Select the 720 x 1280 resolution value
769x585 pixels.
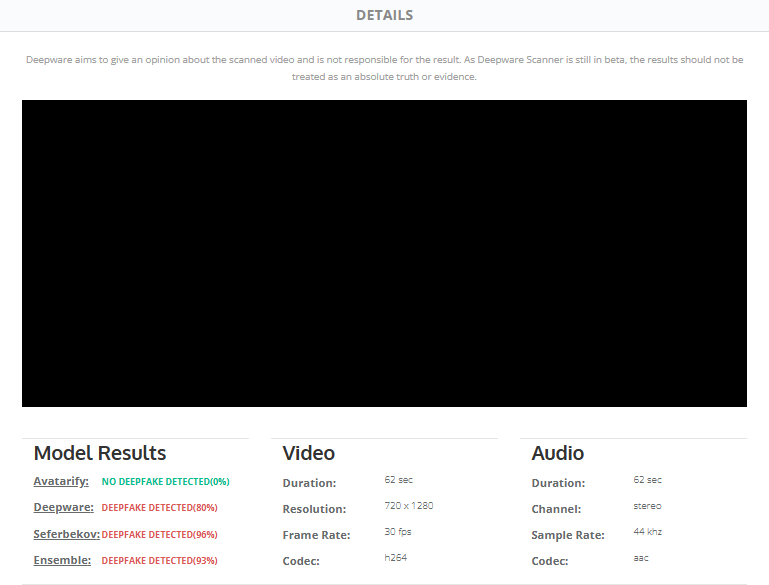tap(408, 506)
